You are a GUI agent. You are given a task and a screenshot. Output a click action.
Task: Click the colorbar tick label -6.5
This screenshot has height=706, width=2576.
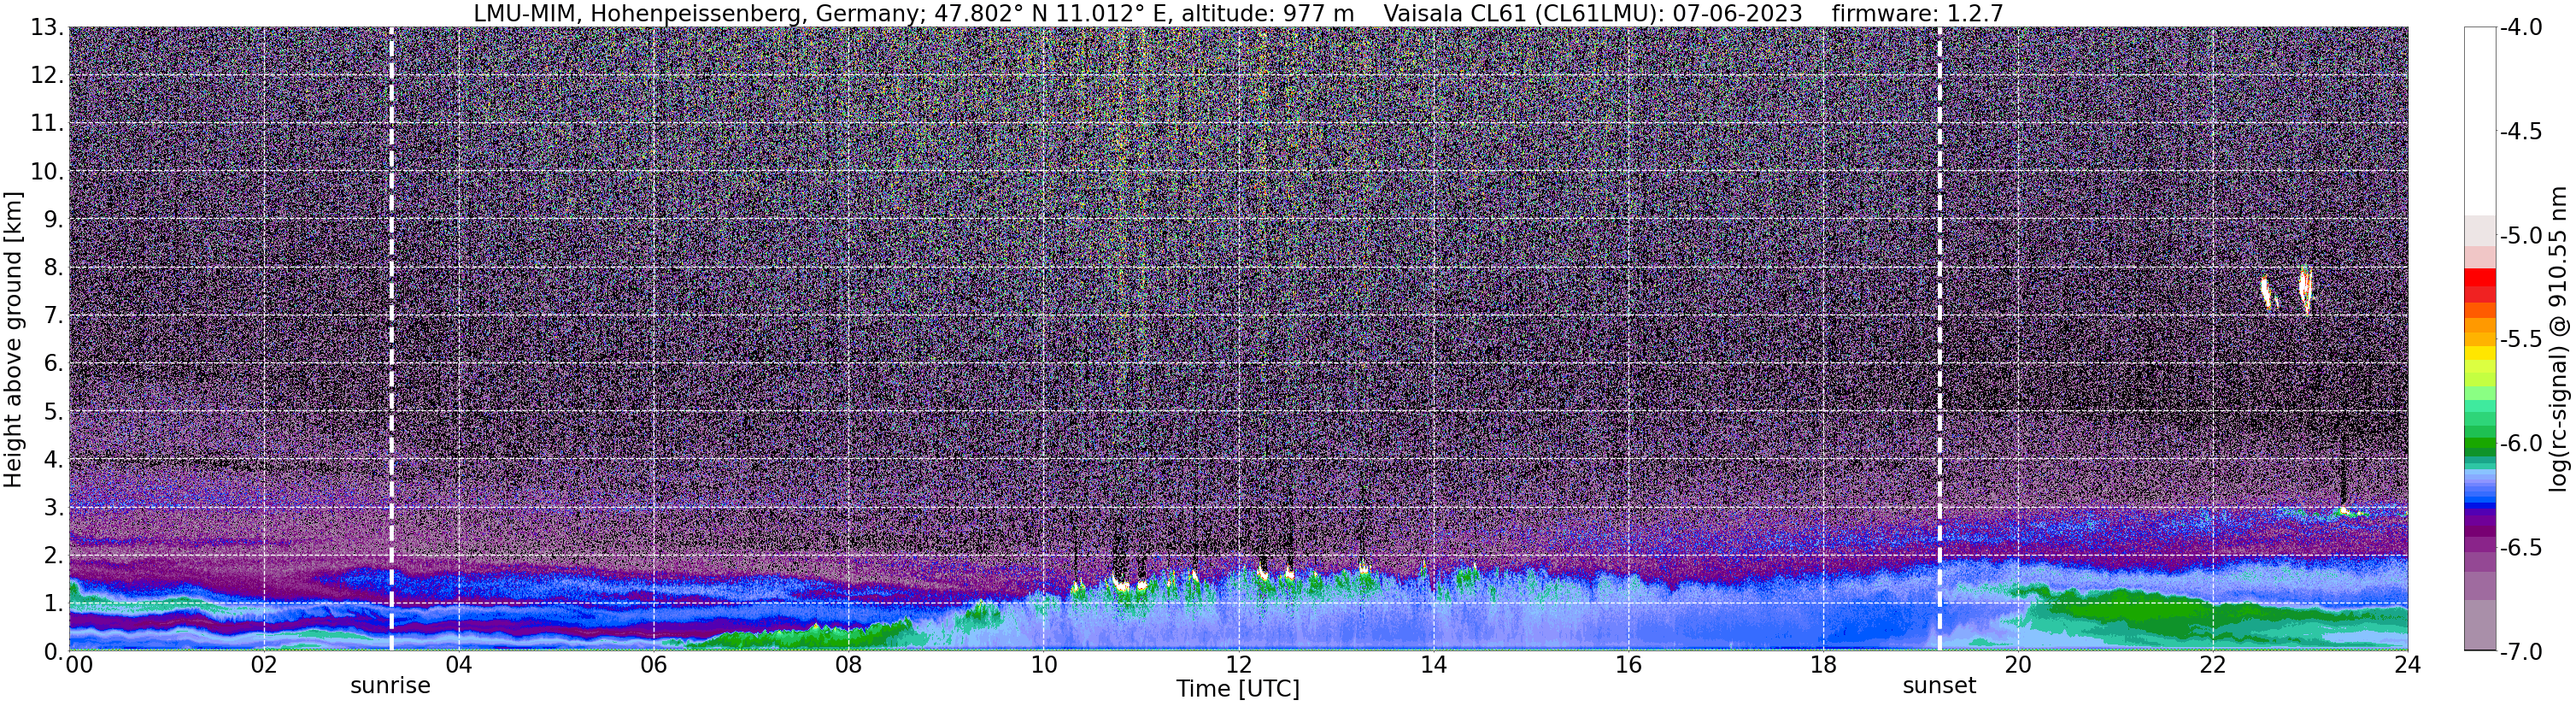click(x=2522, y=548)
